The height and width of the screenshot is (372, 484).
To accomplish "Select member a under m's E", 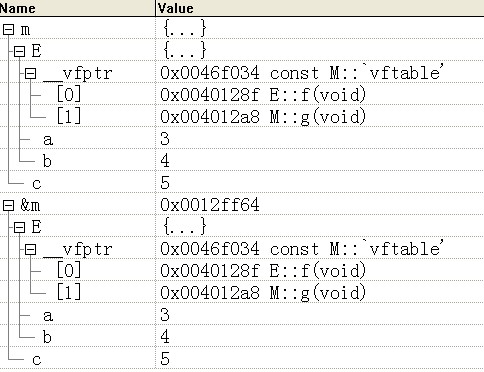I will tap(48, 139).
